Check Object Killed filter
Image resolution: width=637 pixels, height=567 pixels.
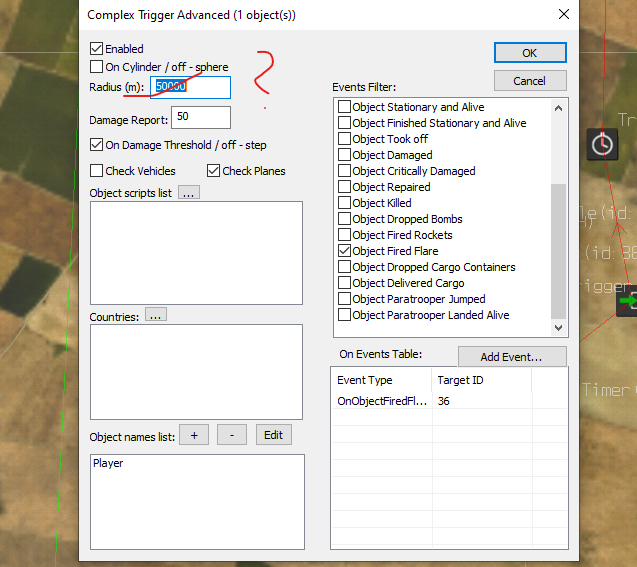pyautogui.click(x=344, y=202)
